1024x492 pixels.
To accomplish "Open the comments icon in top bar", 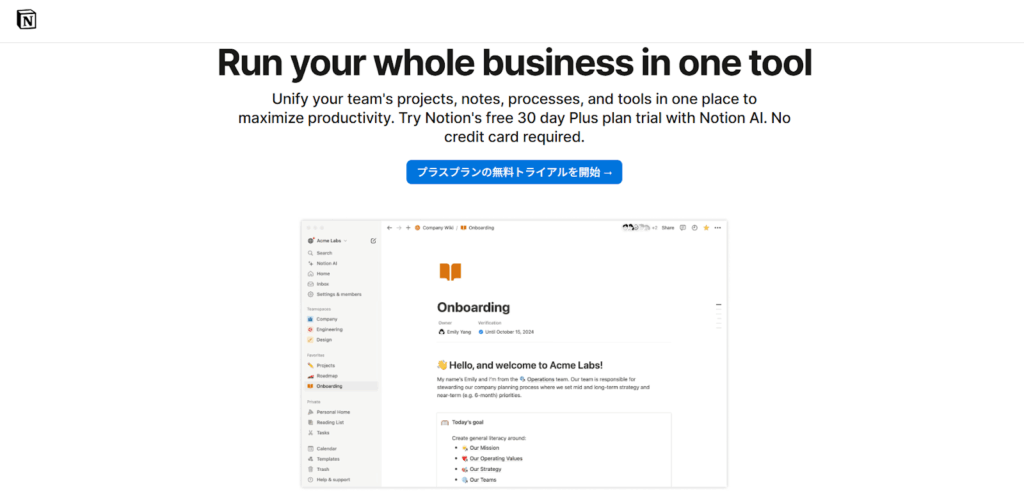I will point(683,228).
